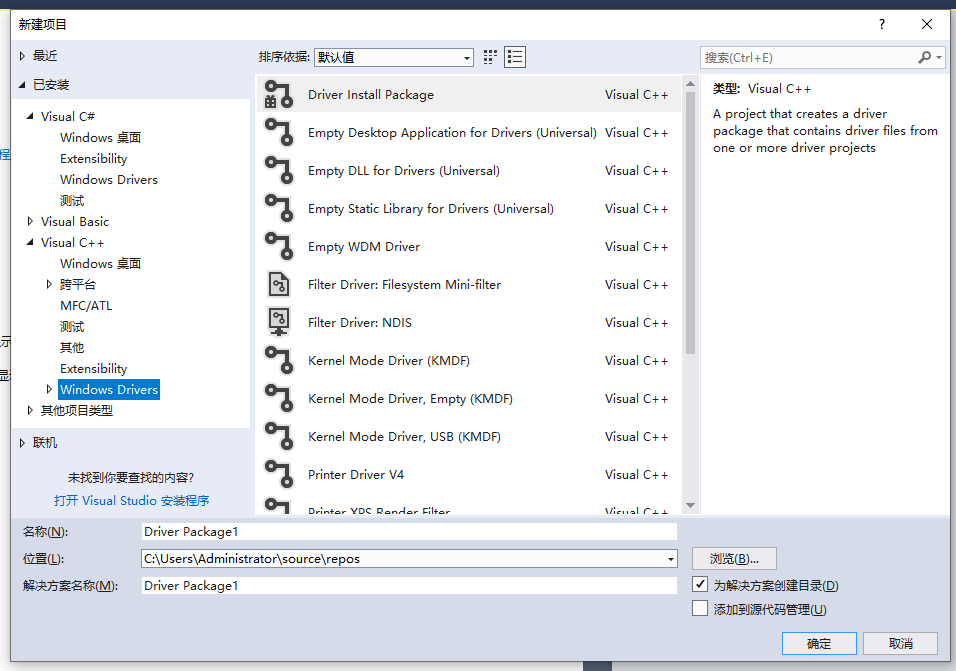Screen dimensions: 956x671
Task: Select Extensibility under Visual C#
Action: [93, 158]
